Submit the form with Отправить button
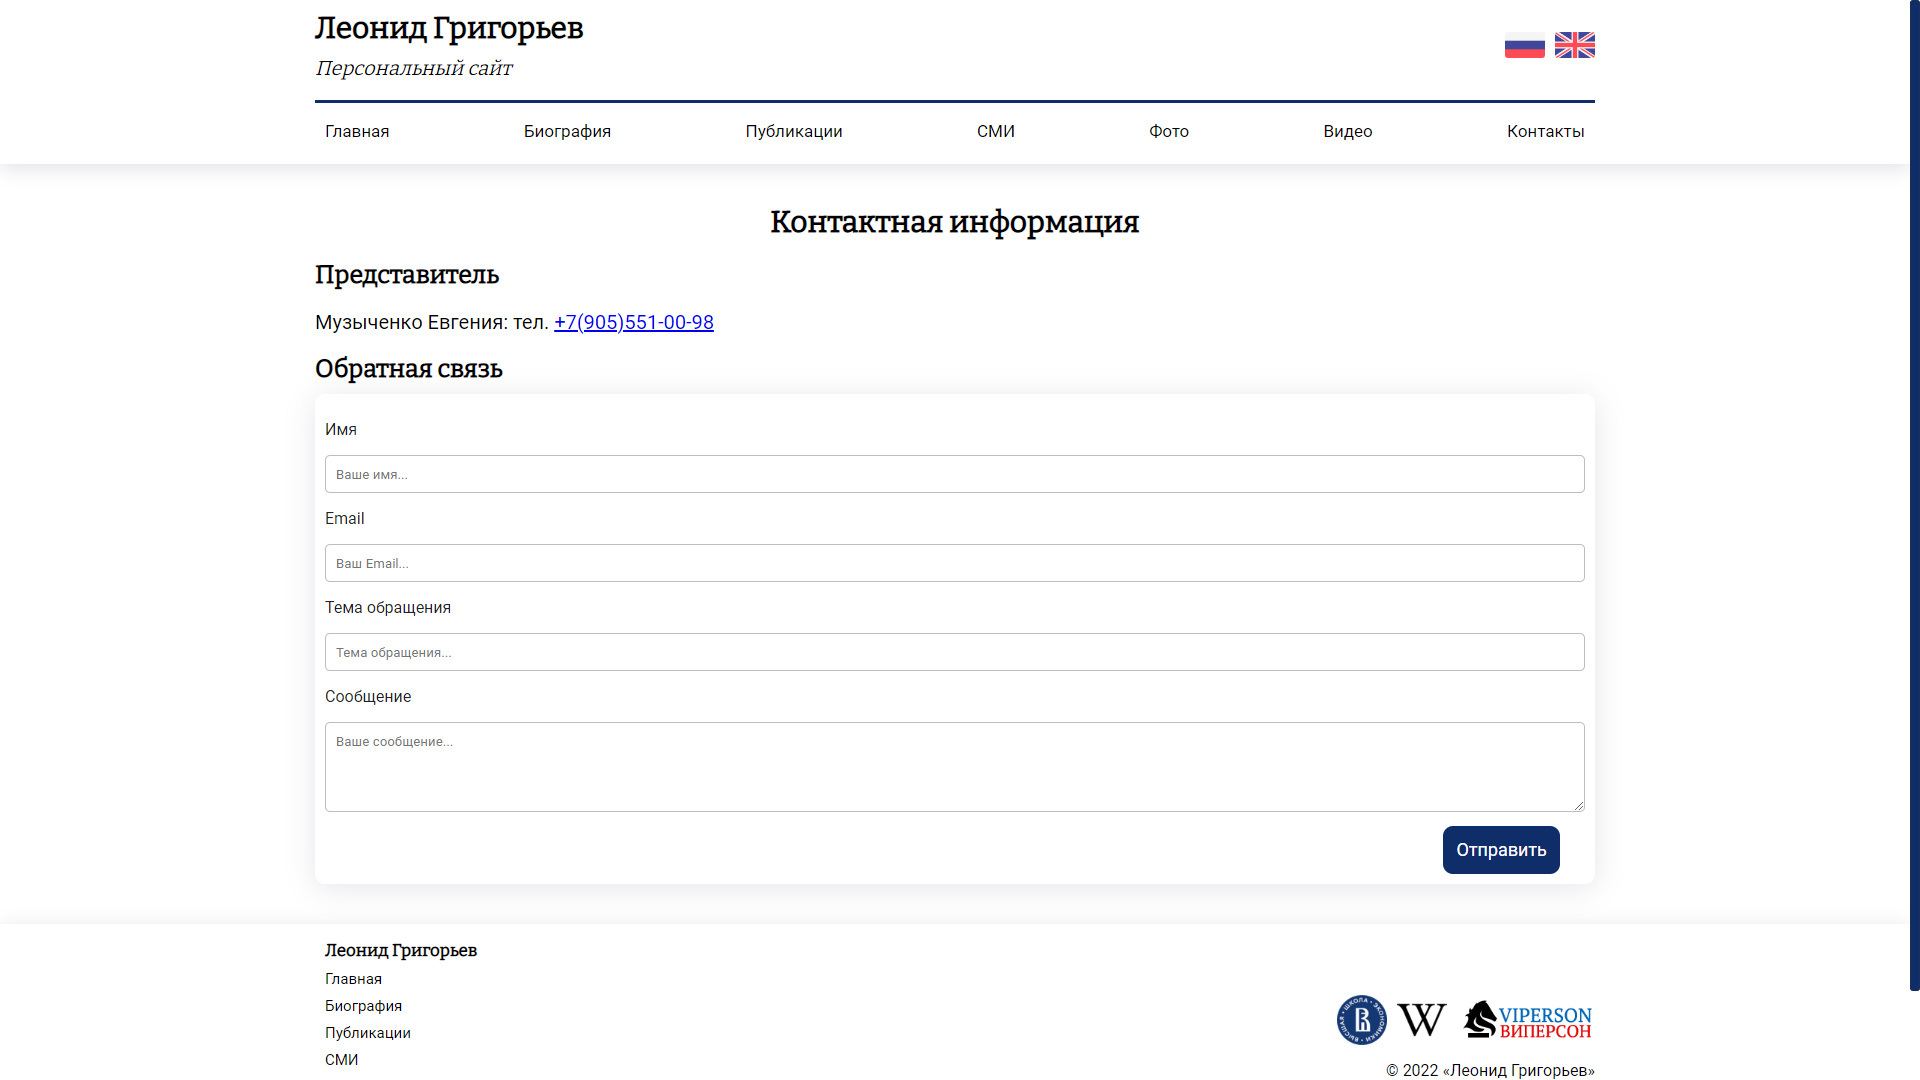 click(x=1501, y=850)
